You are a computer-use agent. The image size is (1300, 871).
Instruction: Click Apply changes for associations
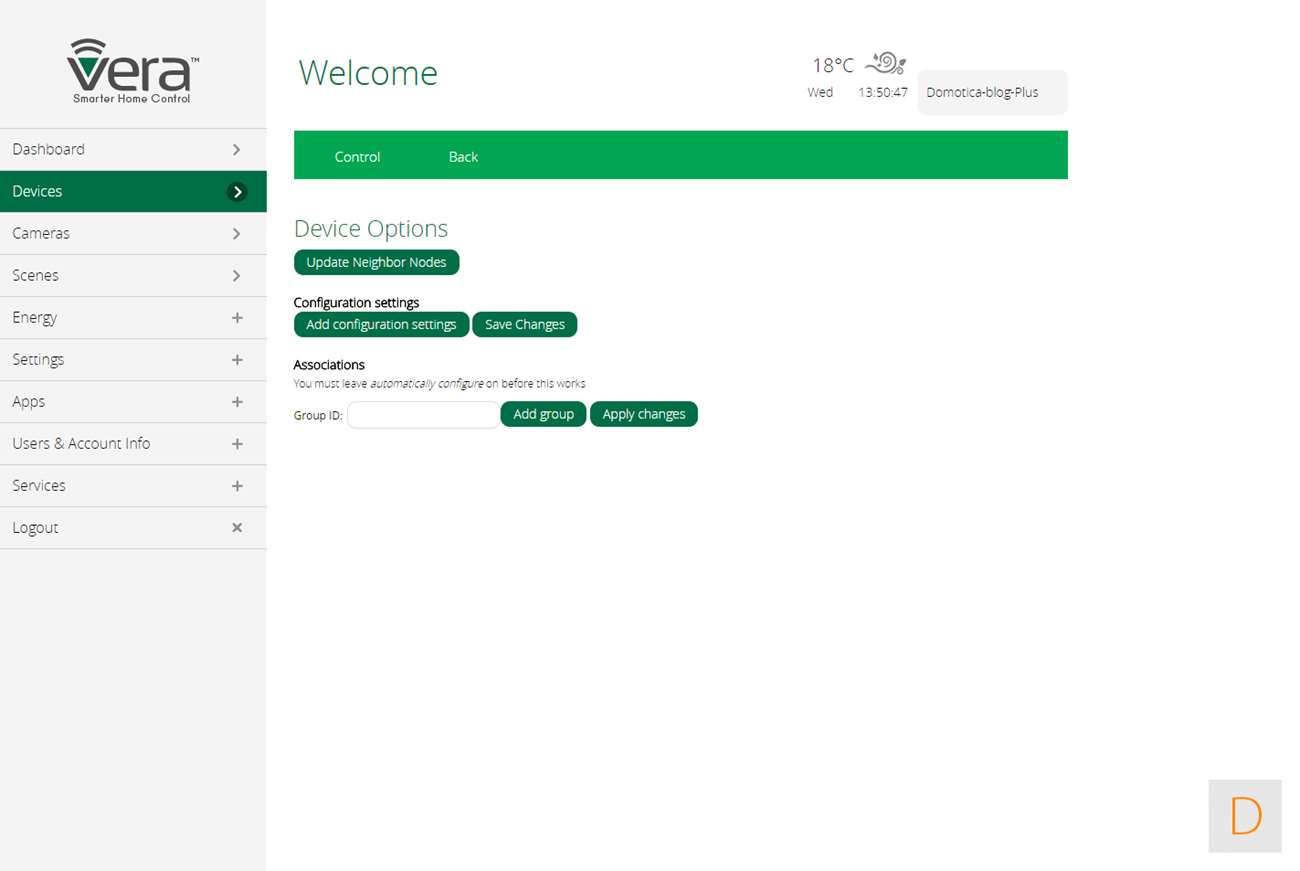[x=643, y=414]
